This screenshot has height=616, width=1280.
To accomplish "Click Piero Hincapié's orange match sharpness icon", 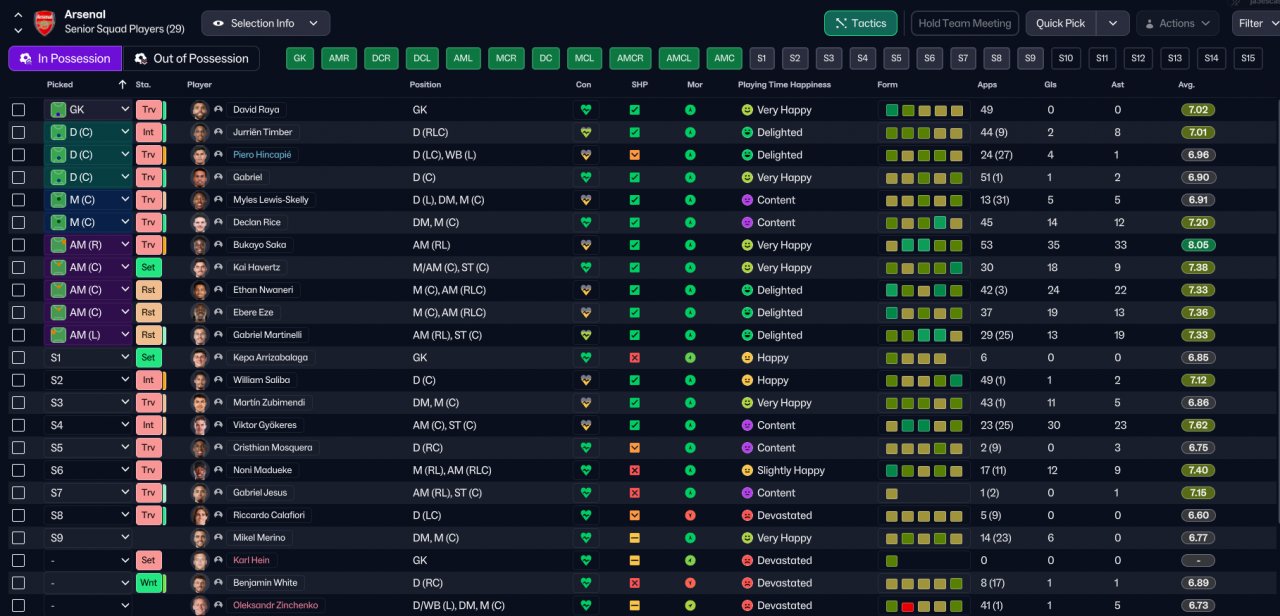I will click(634, 155).
